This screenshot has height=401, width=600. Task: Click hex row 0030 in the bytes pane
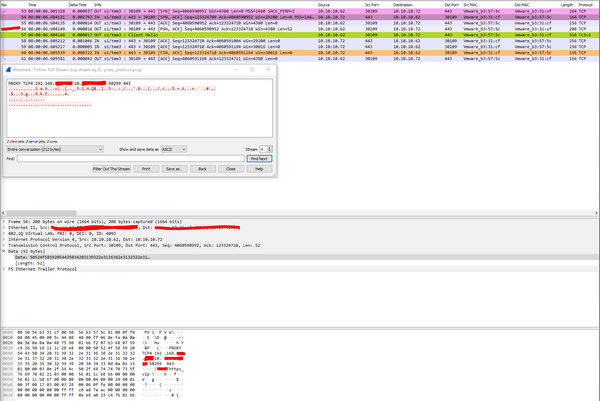(93, 348)
